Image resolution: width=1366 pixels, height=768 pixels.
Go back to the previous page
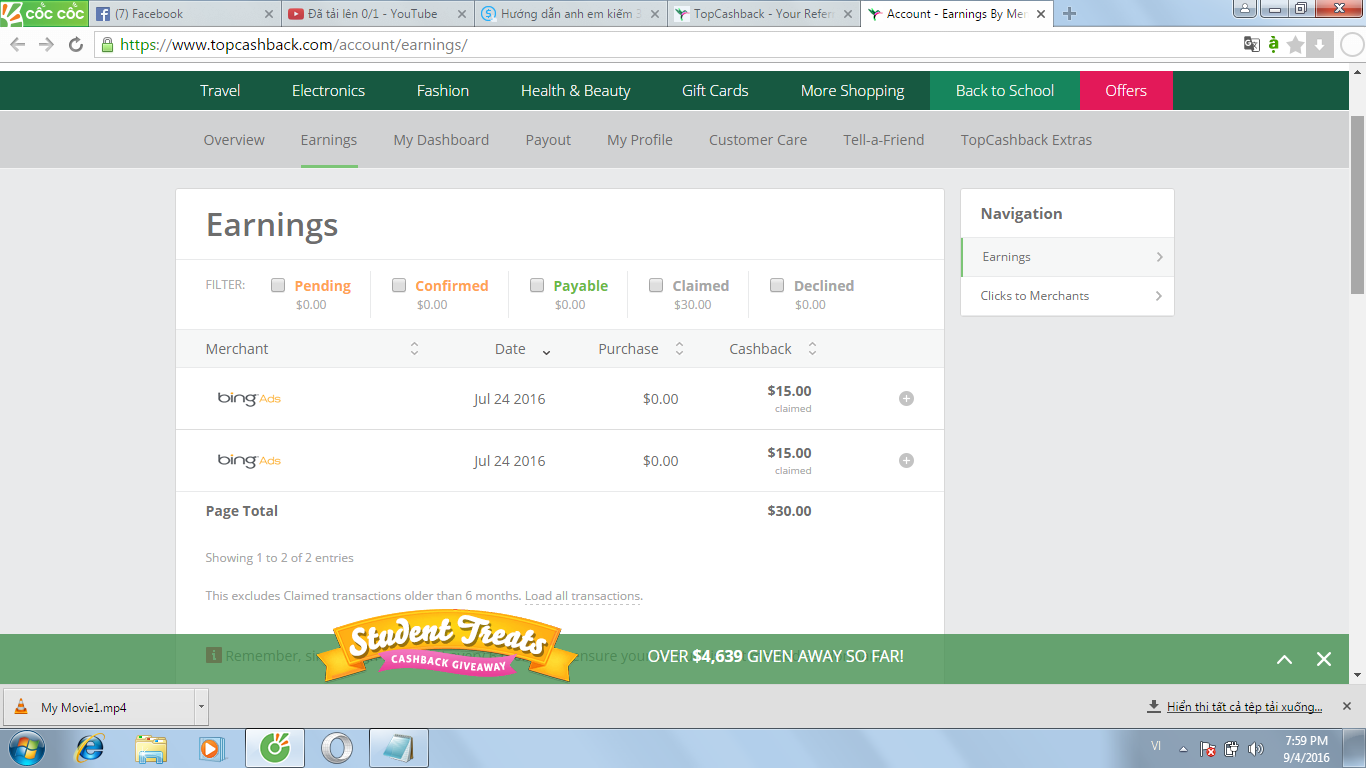18,44
